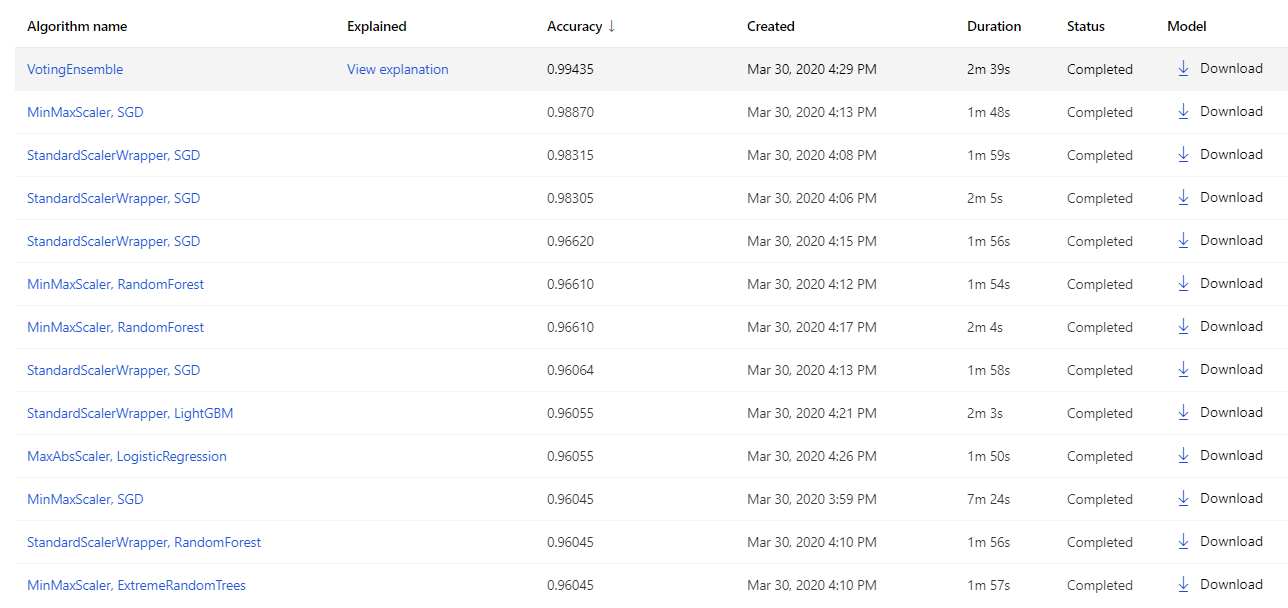Open the VotingEnsemble run details
The width and height of the screenshot is (1288, 608).
click(75, 69)
